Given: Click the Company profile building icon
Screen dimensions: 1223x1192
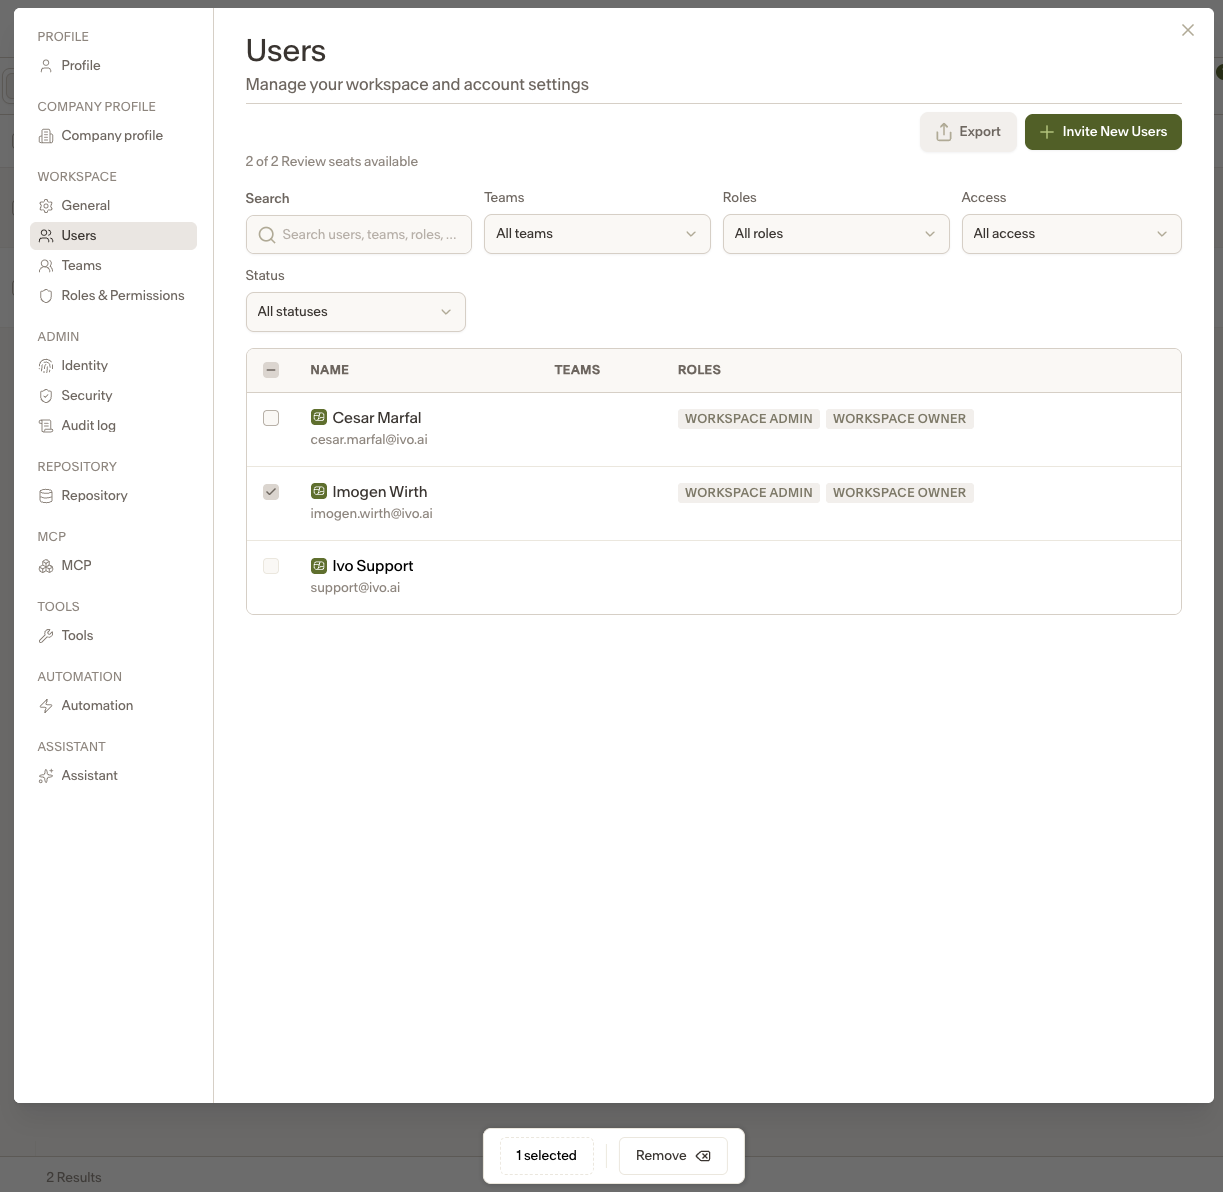Looking at the screenshot, I should (46, 136).
